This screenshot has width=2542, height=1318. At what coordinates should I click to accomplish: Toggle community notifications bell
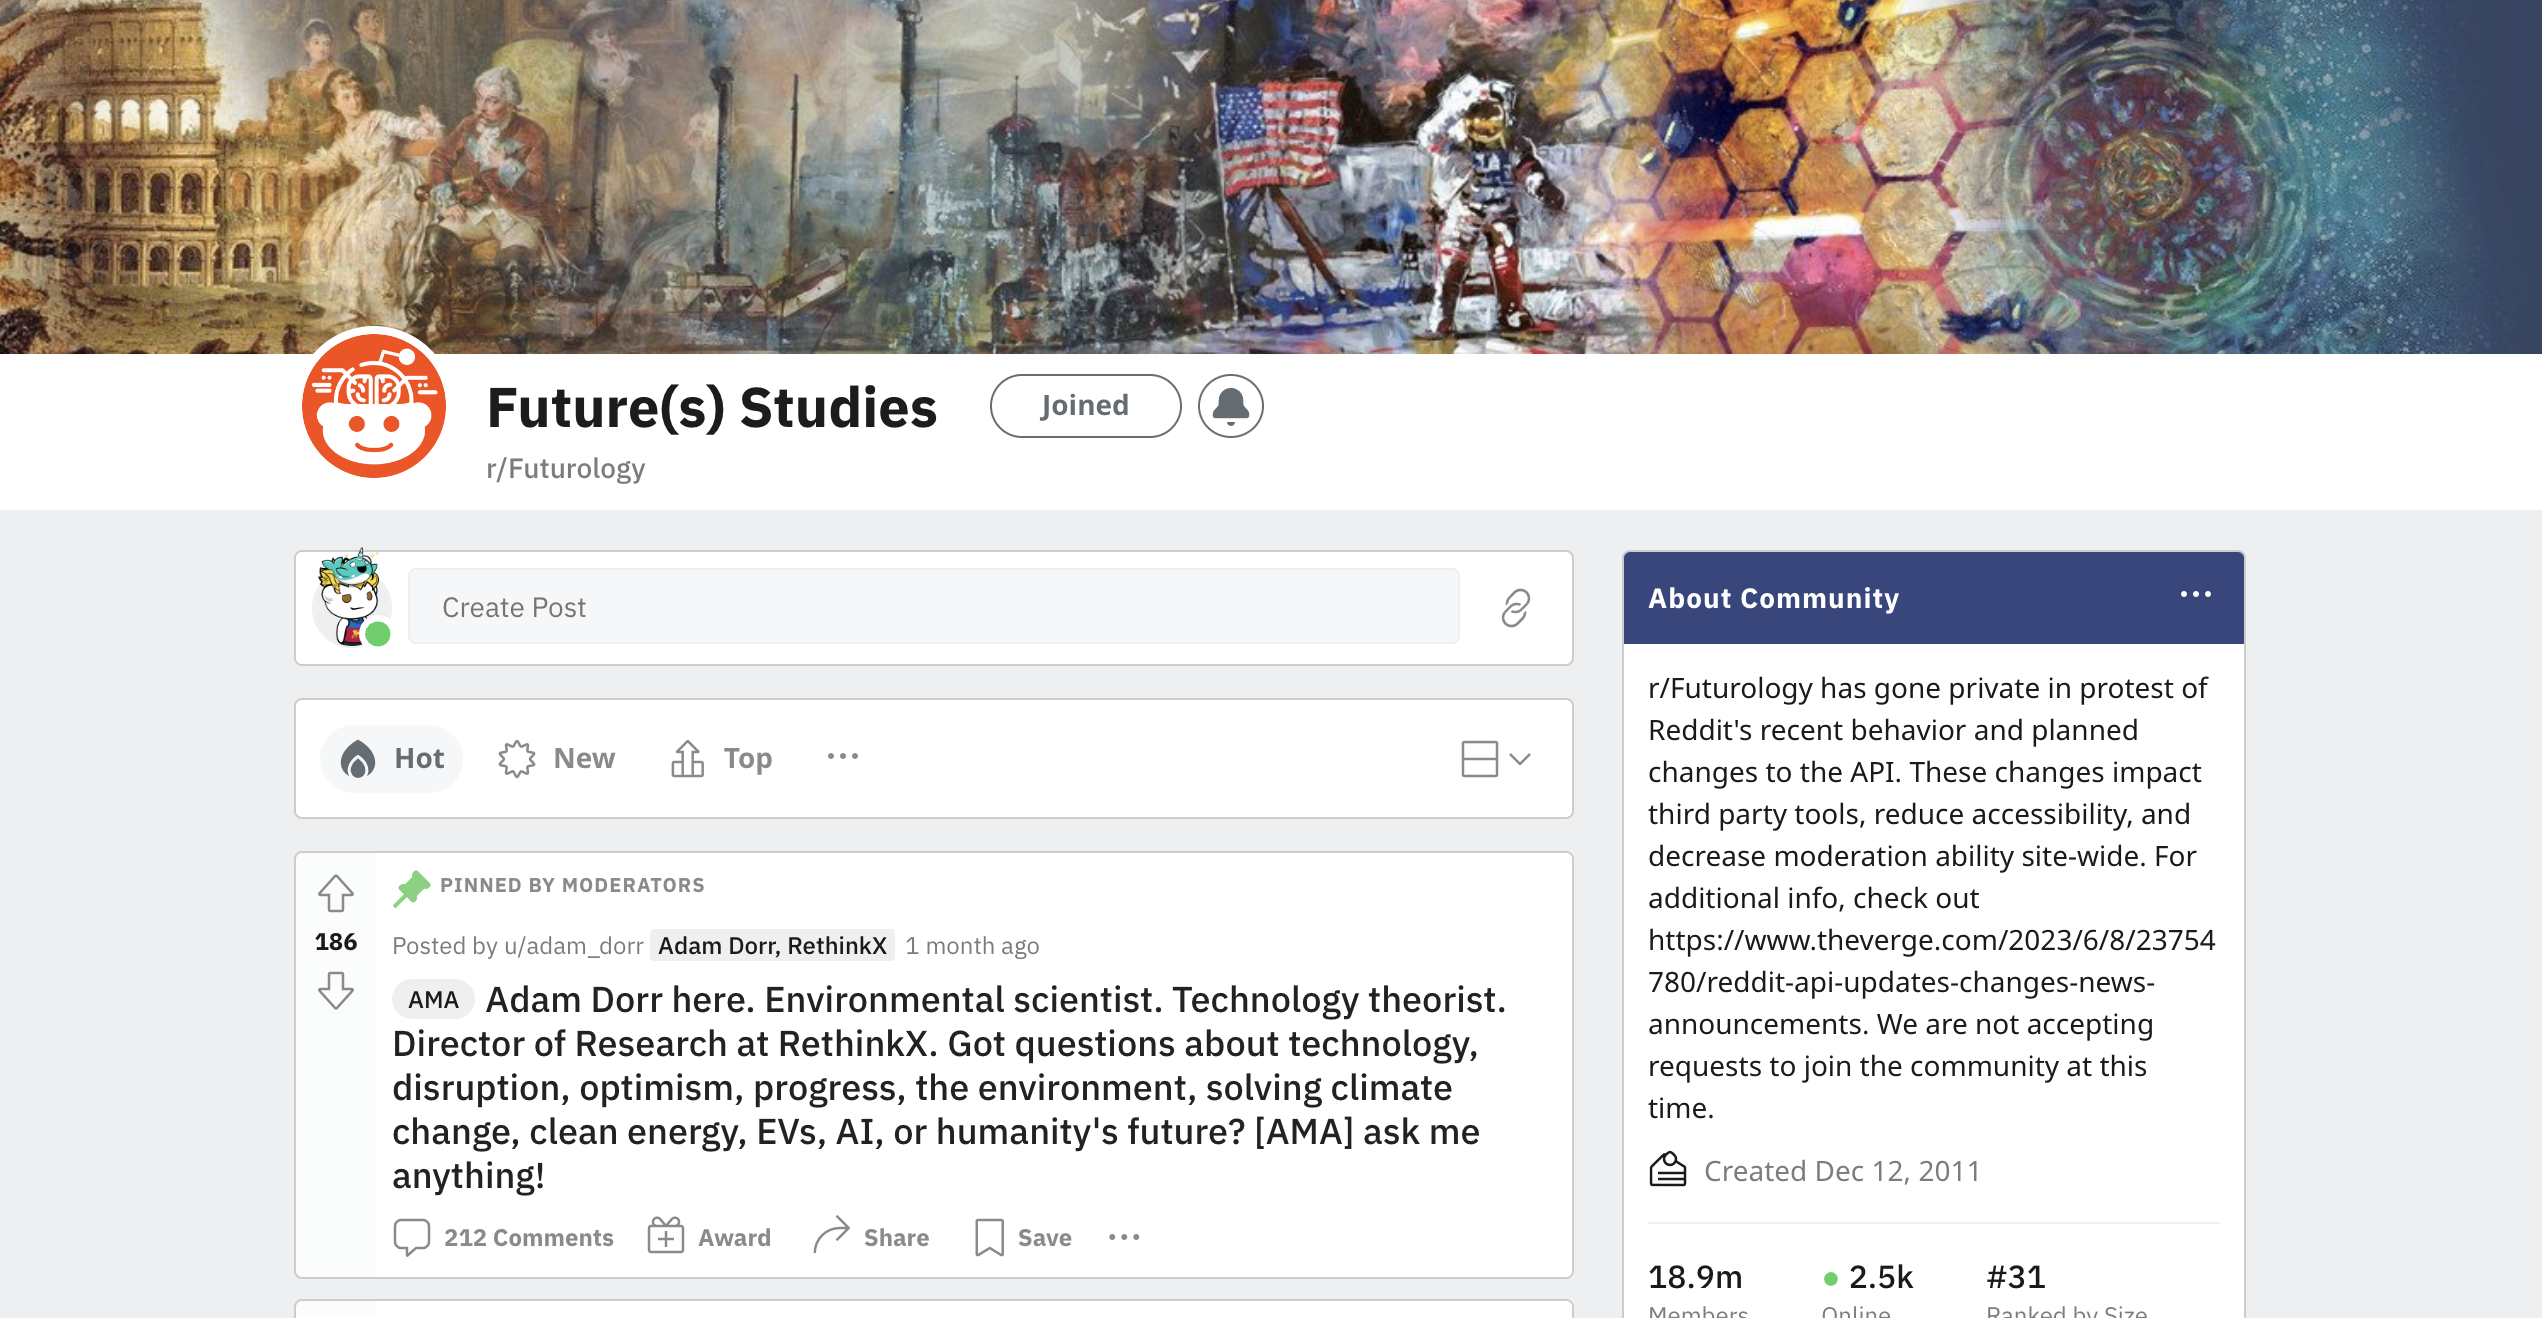click(x=1230, y=406)
